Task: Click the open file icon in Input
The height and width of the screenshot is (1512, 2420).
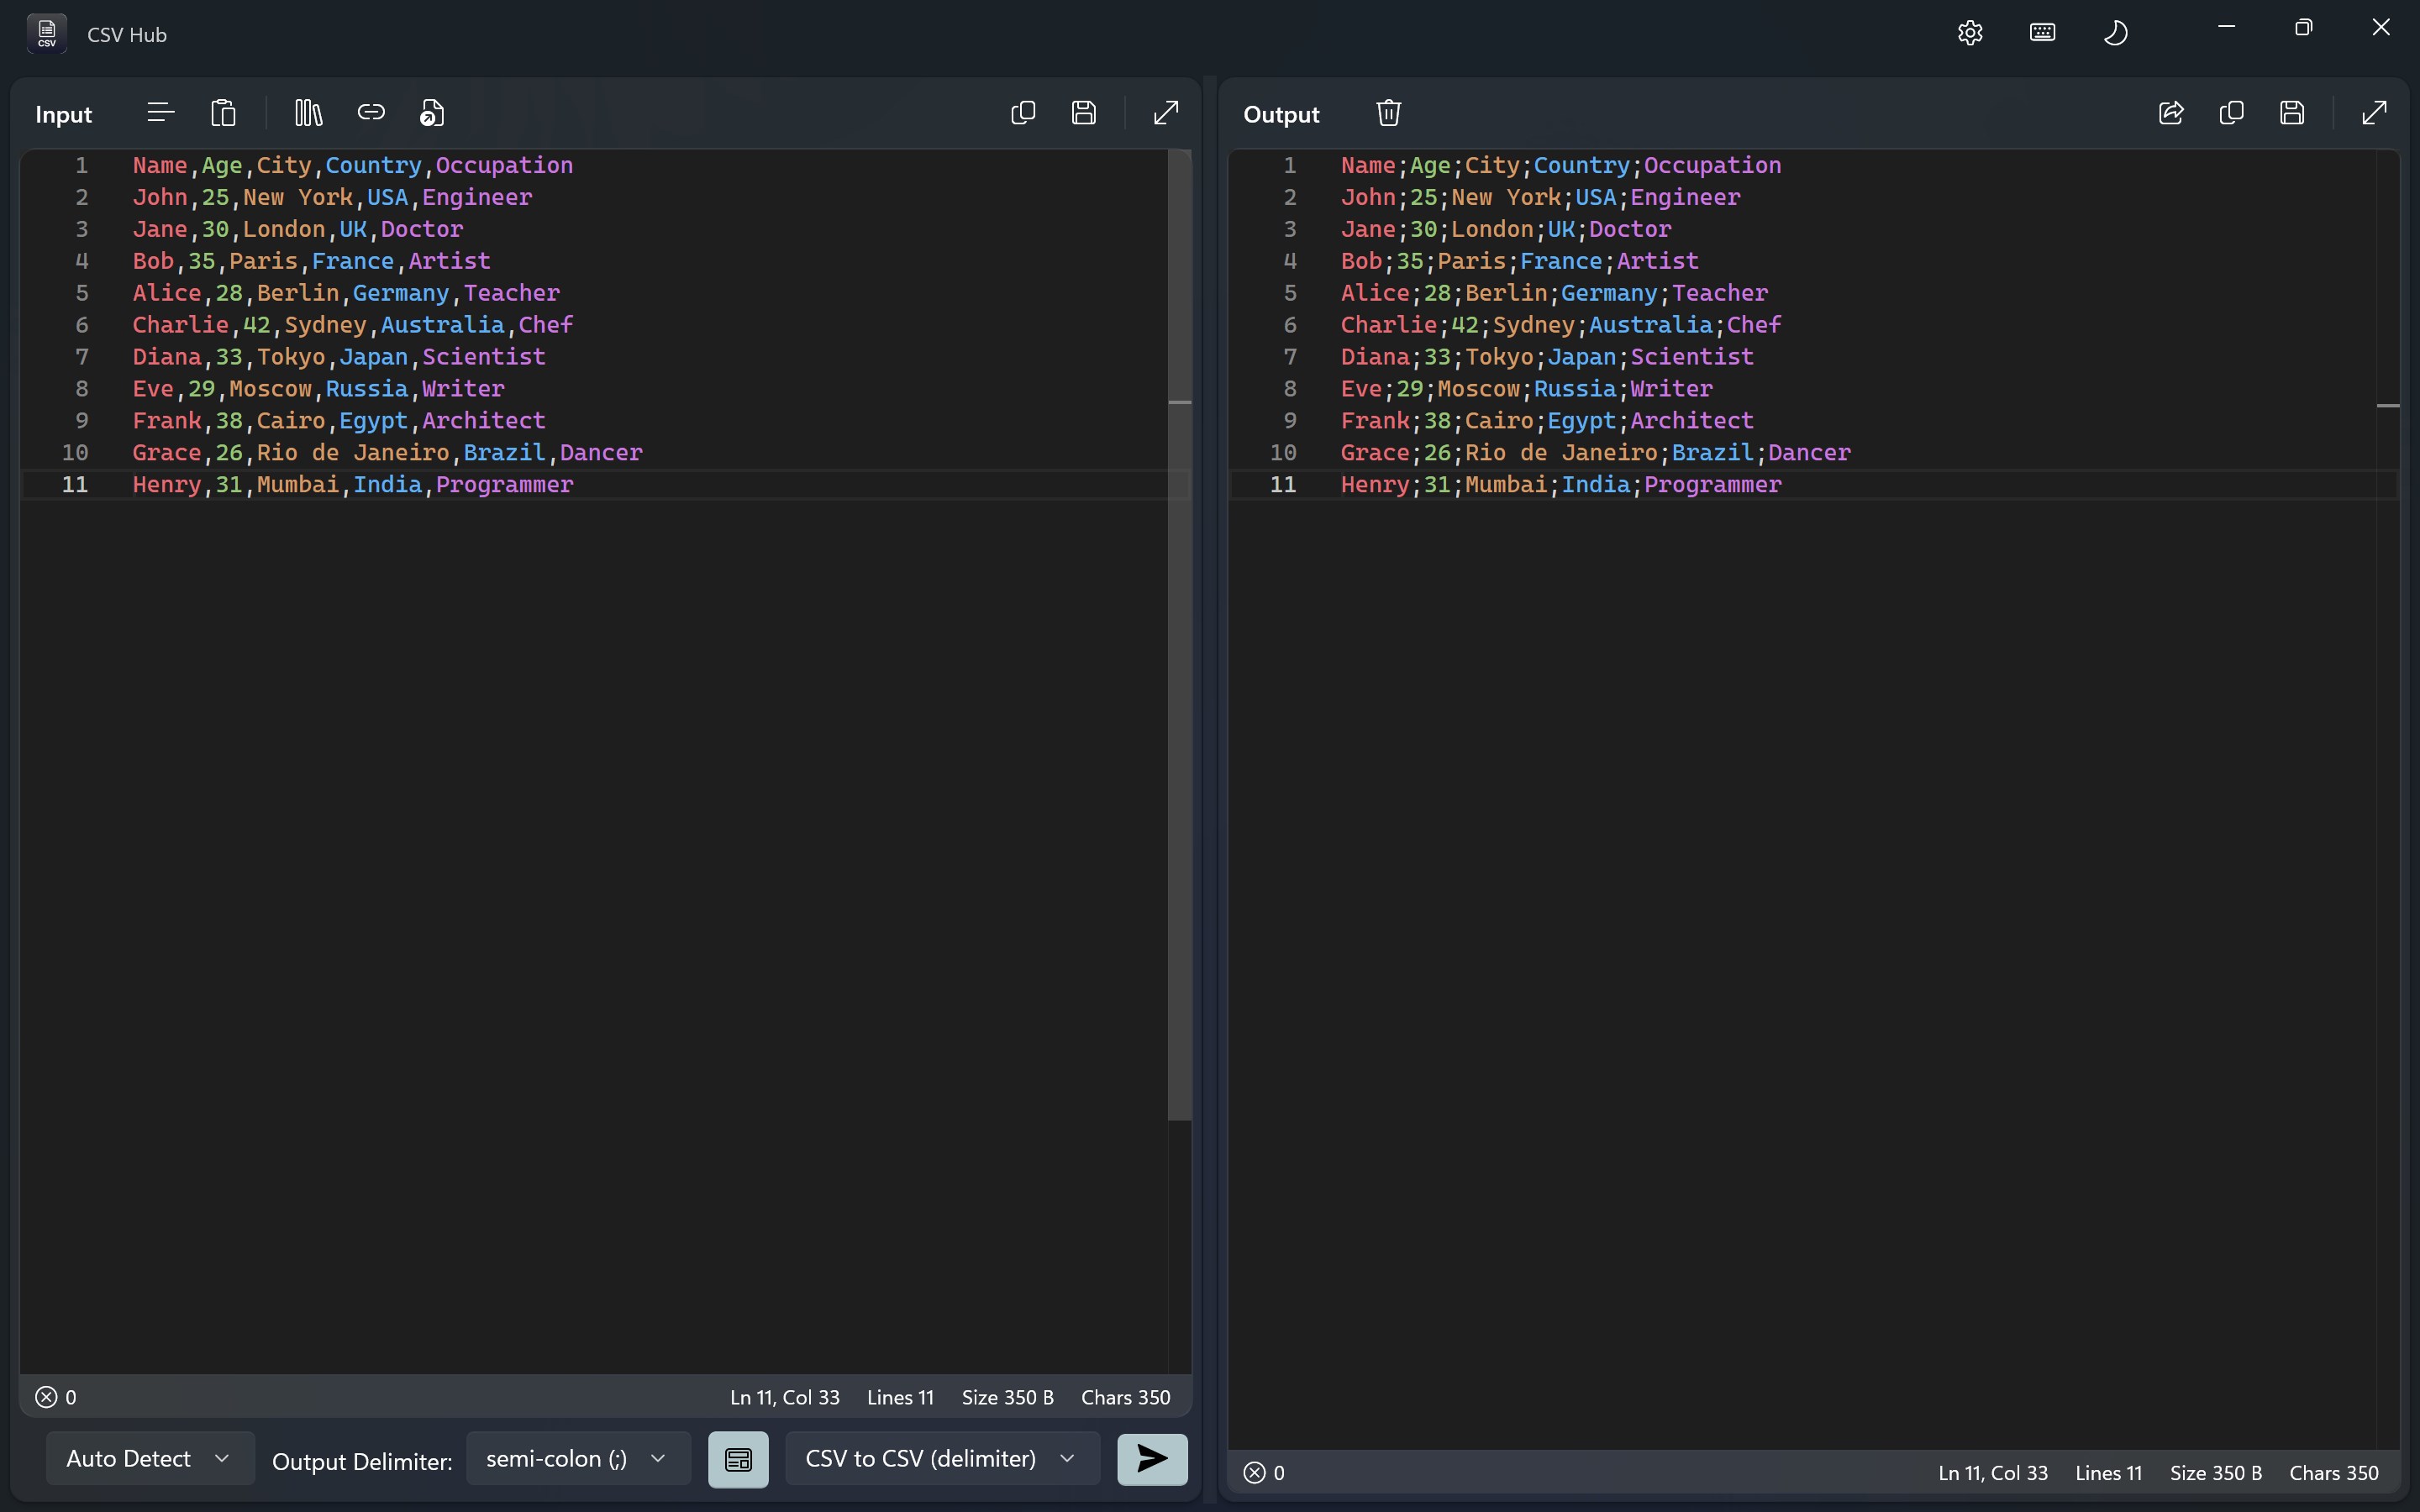Action: click(432, 113)
